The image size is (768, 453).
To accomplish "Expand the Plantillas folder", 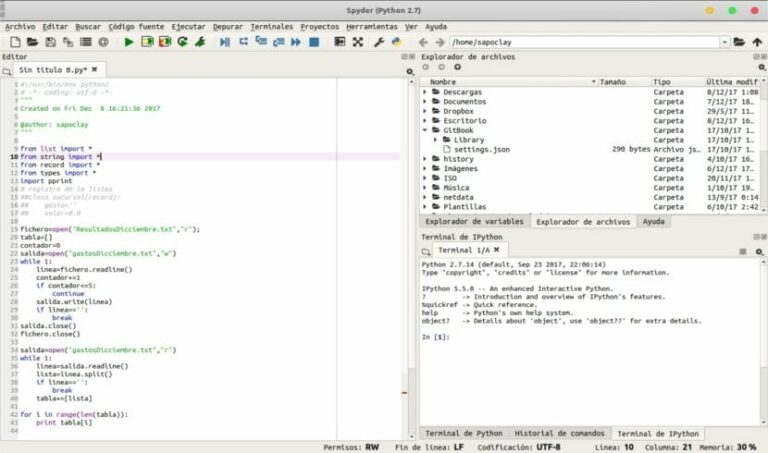I will click(425, 207).
